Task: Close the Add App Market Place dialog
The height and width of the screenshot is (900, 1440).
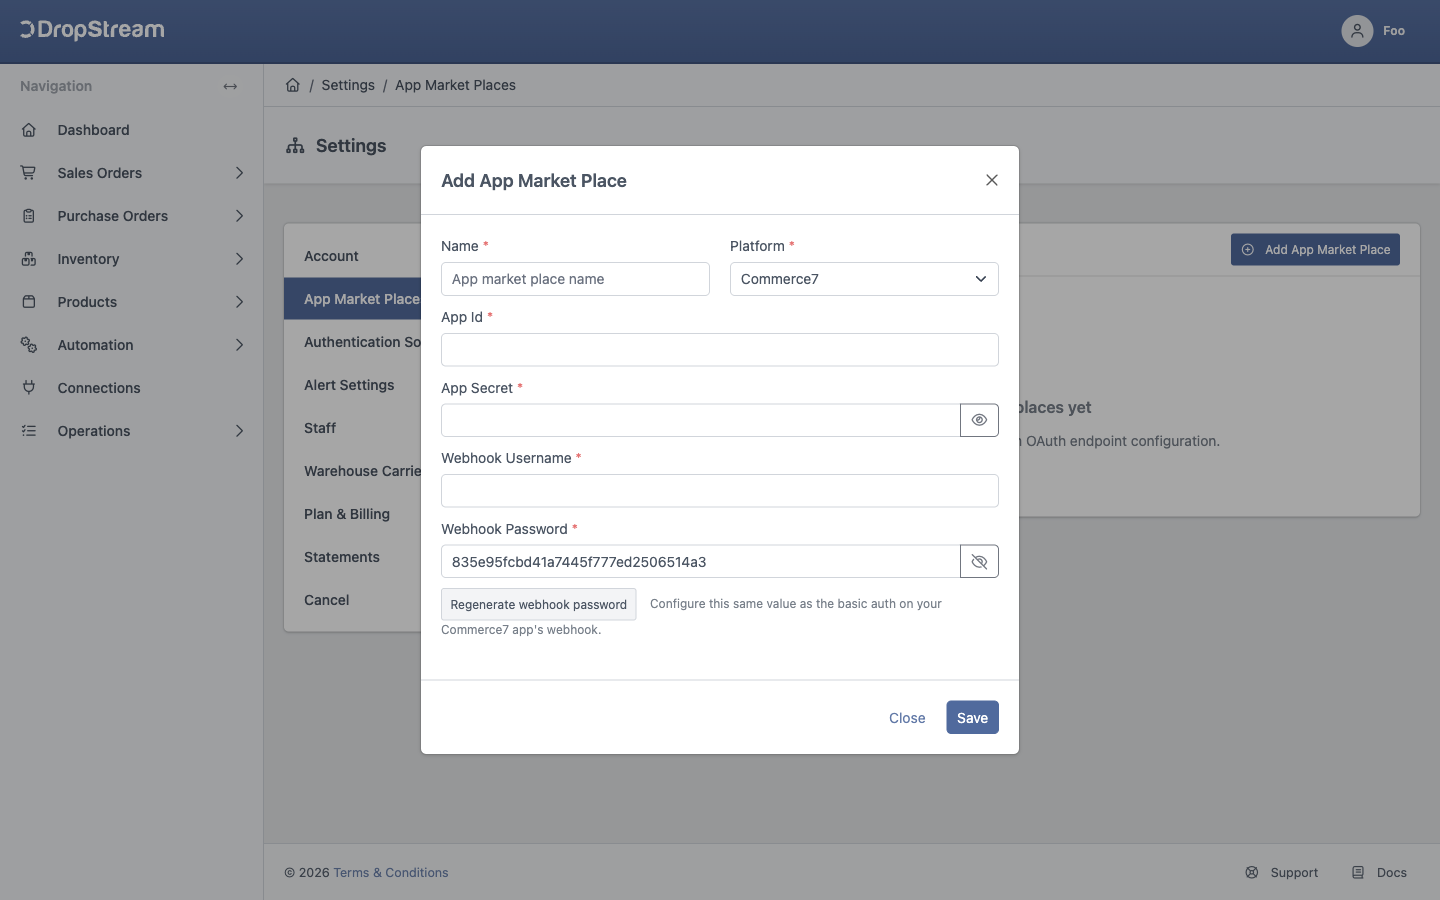Action: pos(992,180)
